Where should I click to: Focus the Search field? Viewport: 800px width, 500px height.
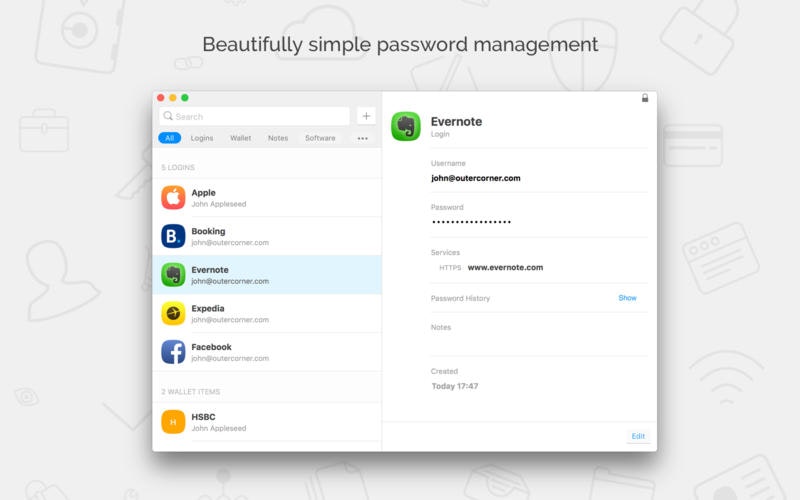point(255,116)
